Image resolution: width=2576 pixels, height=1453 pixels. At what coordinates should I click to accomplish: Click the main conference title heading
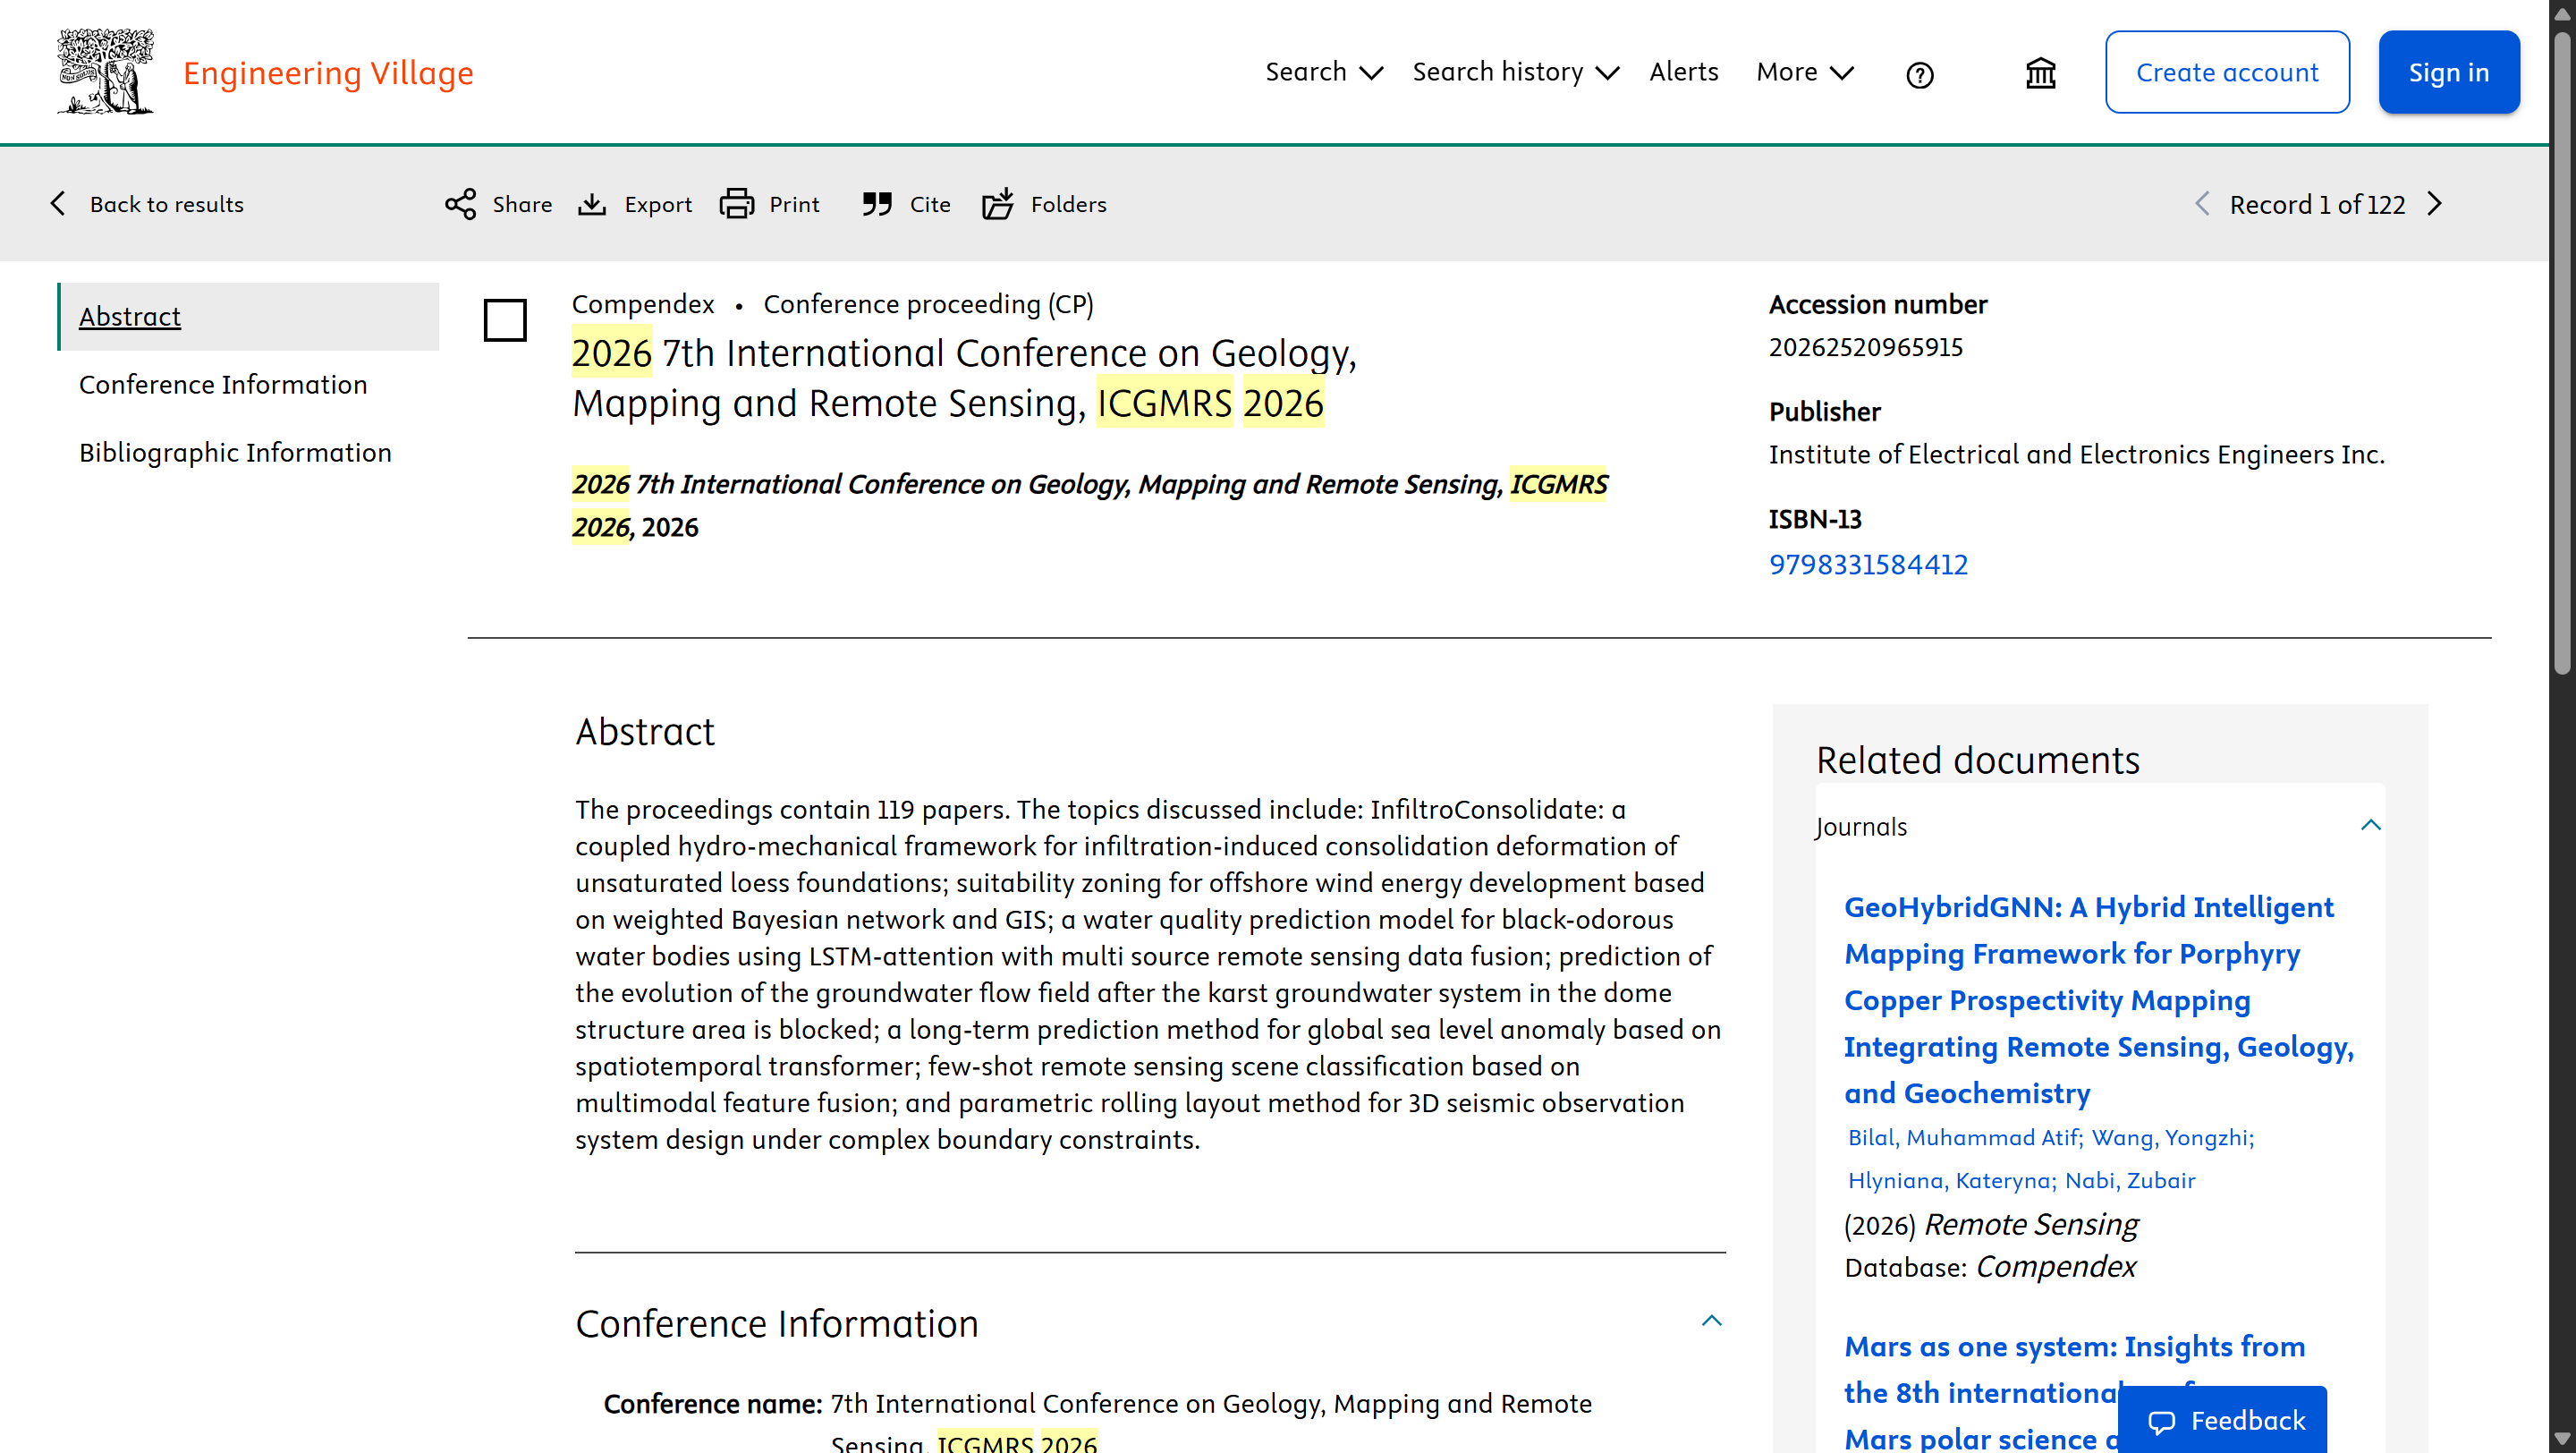pyautogui.click(x=965, y=378)
